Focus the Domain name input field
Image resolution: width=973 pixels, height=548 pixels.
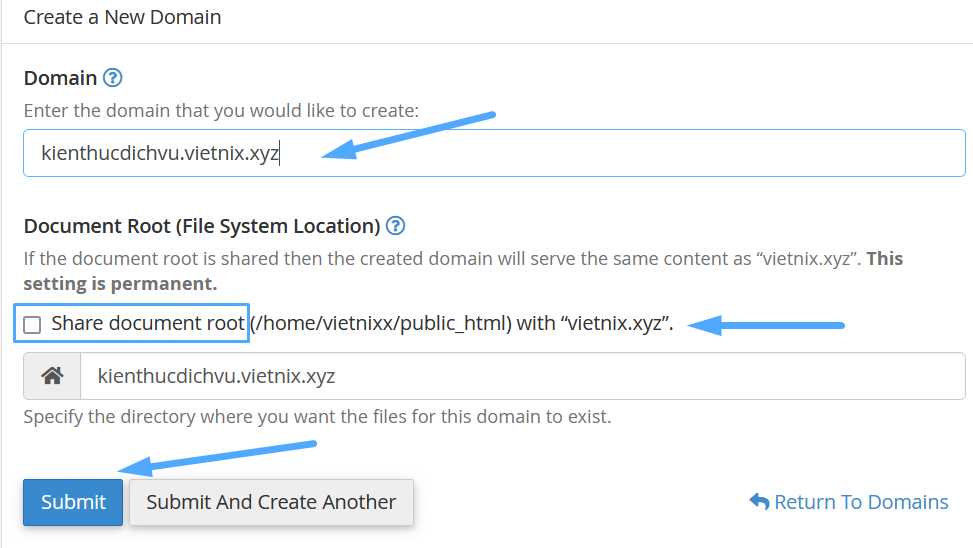point(600,153)
